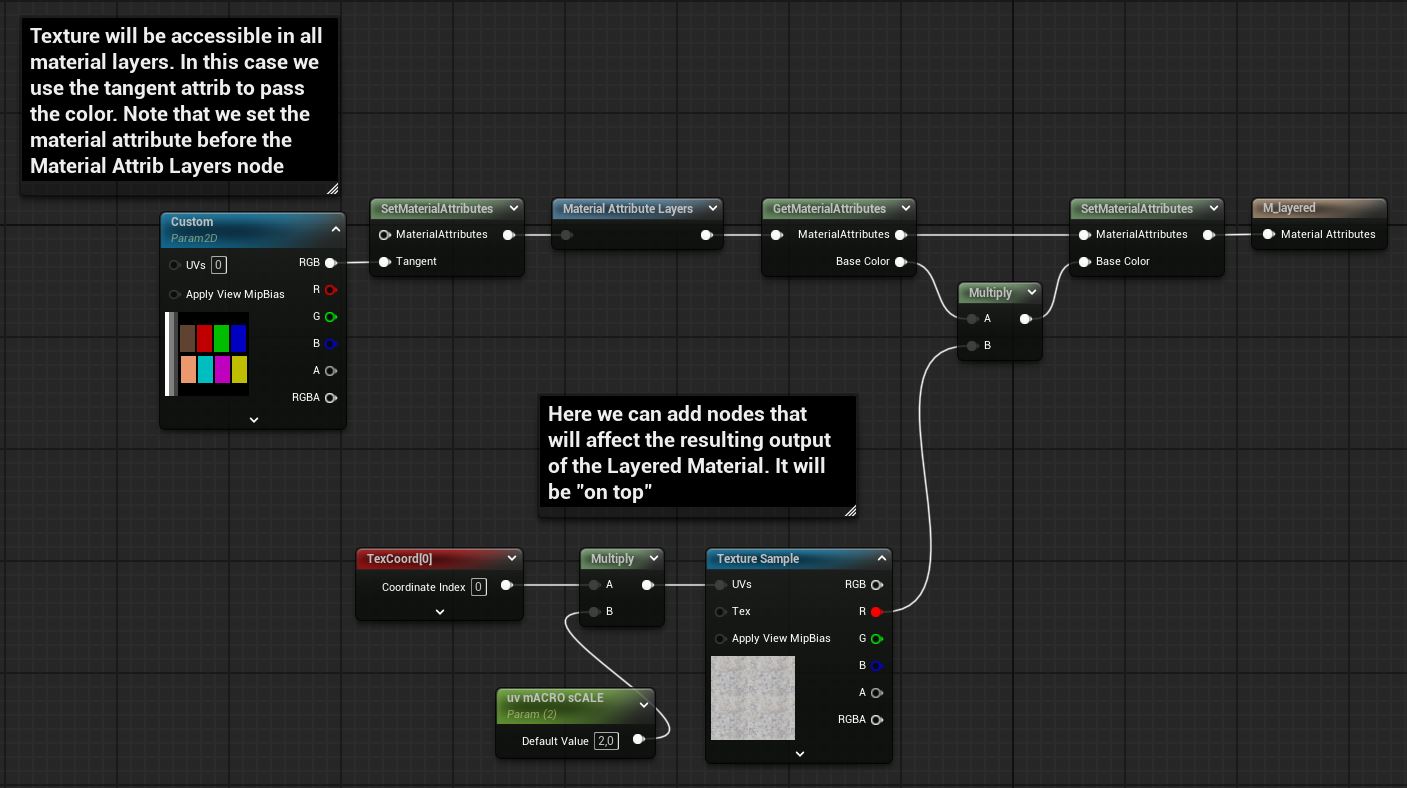Screen dimensions: 1407x788
Task: Click GetMaterialAttributes Base Color output pin
Action: click(x=900, y=262)
